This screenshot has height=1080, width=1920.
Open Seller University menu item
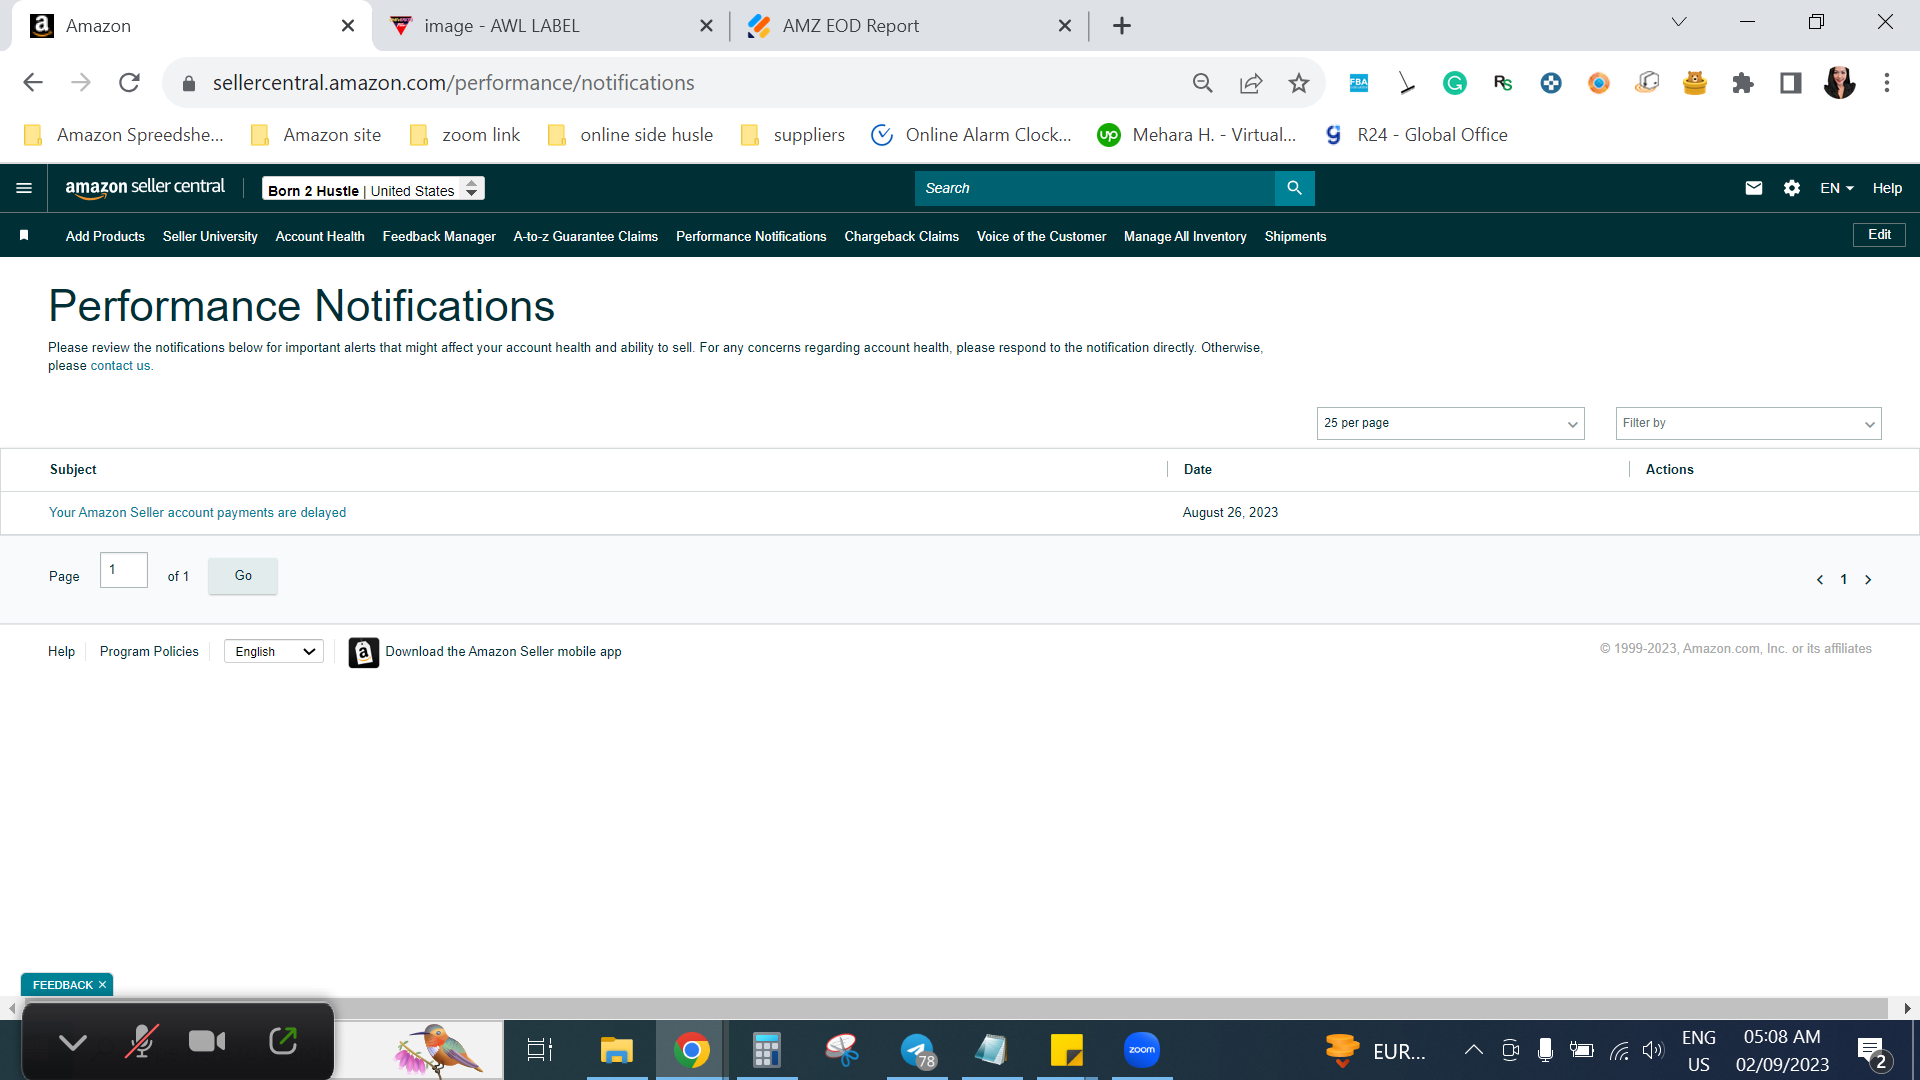[x=210, y=237]
